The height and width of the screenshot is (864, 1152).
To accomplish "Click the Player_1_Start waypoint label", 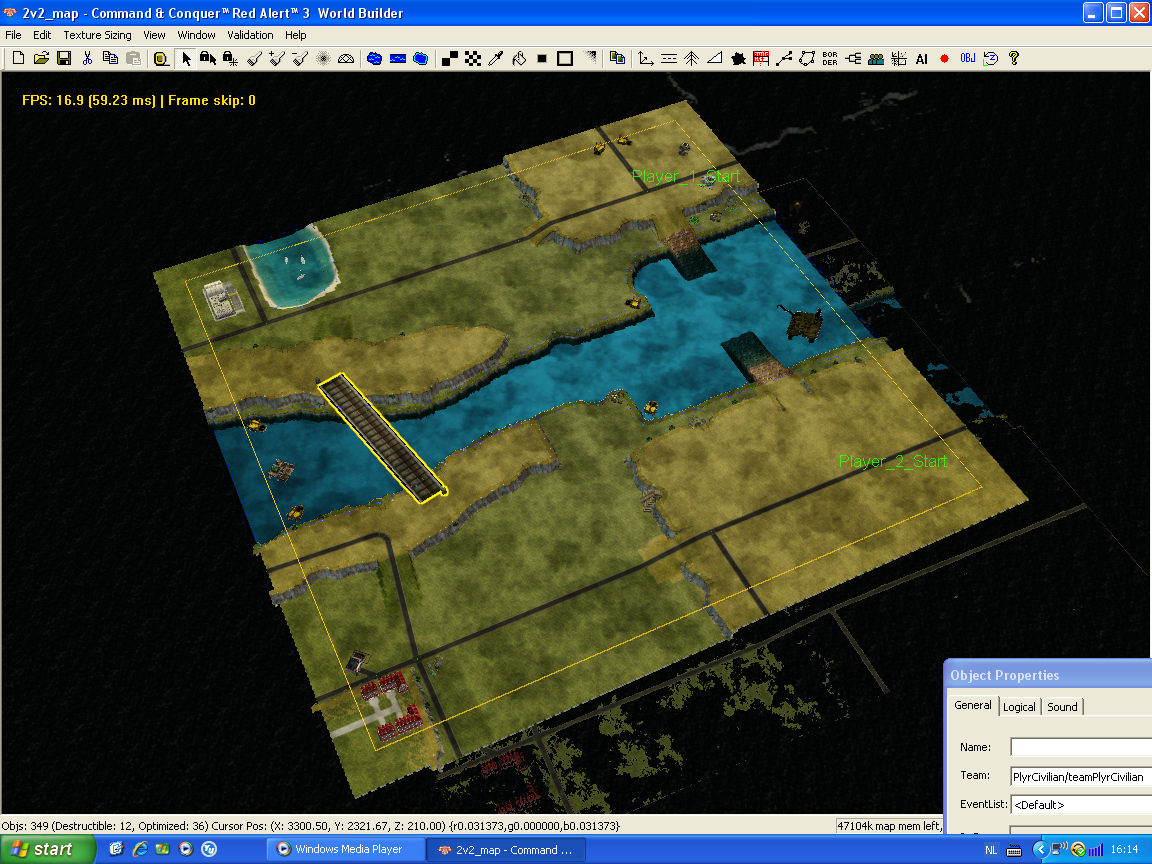I will pyautogui.click(x=685, y=176).
